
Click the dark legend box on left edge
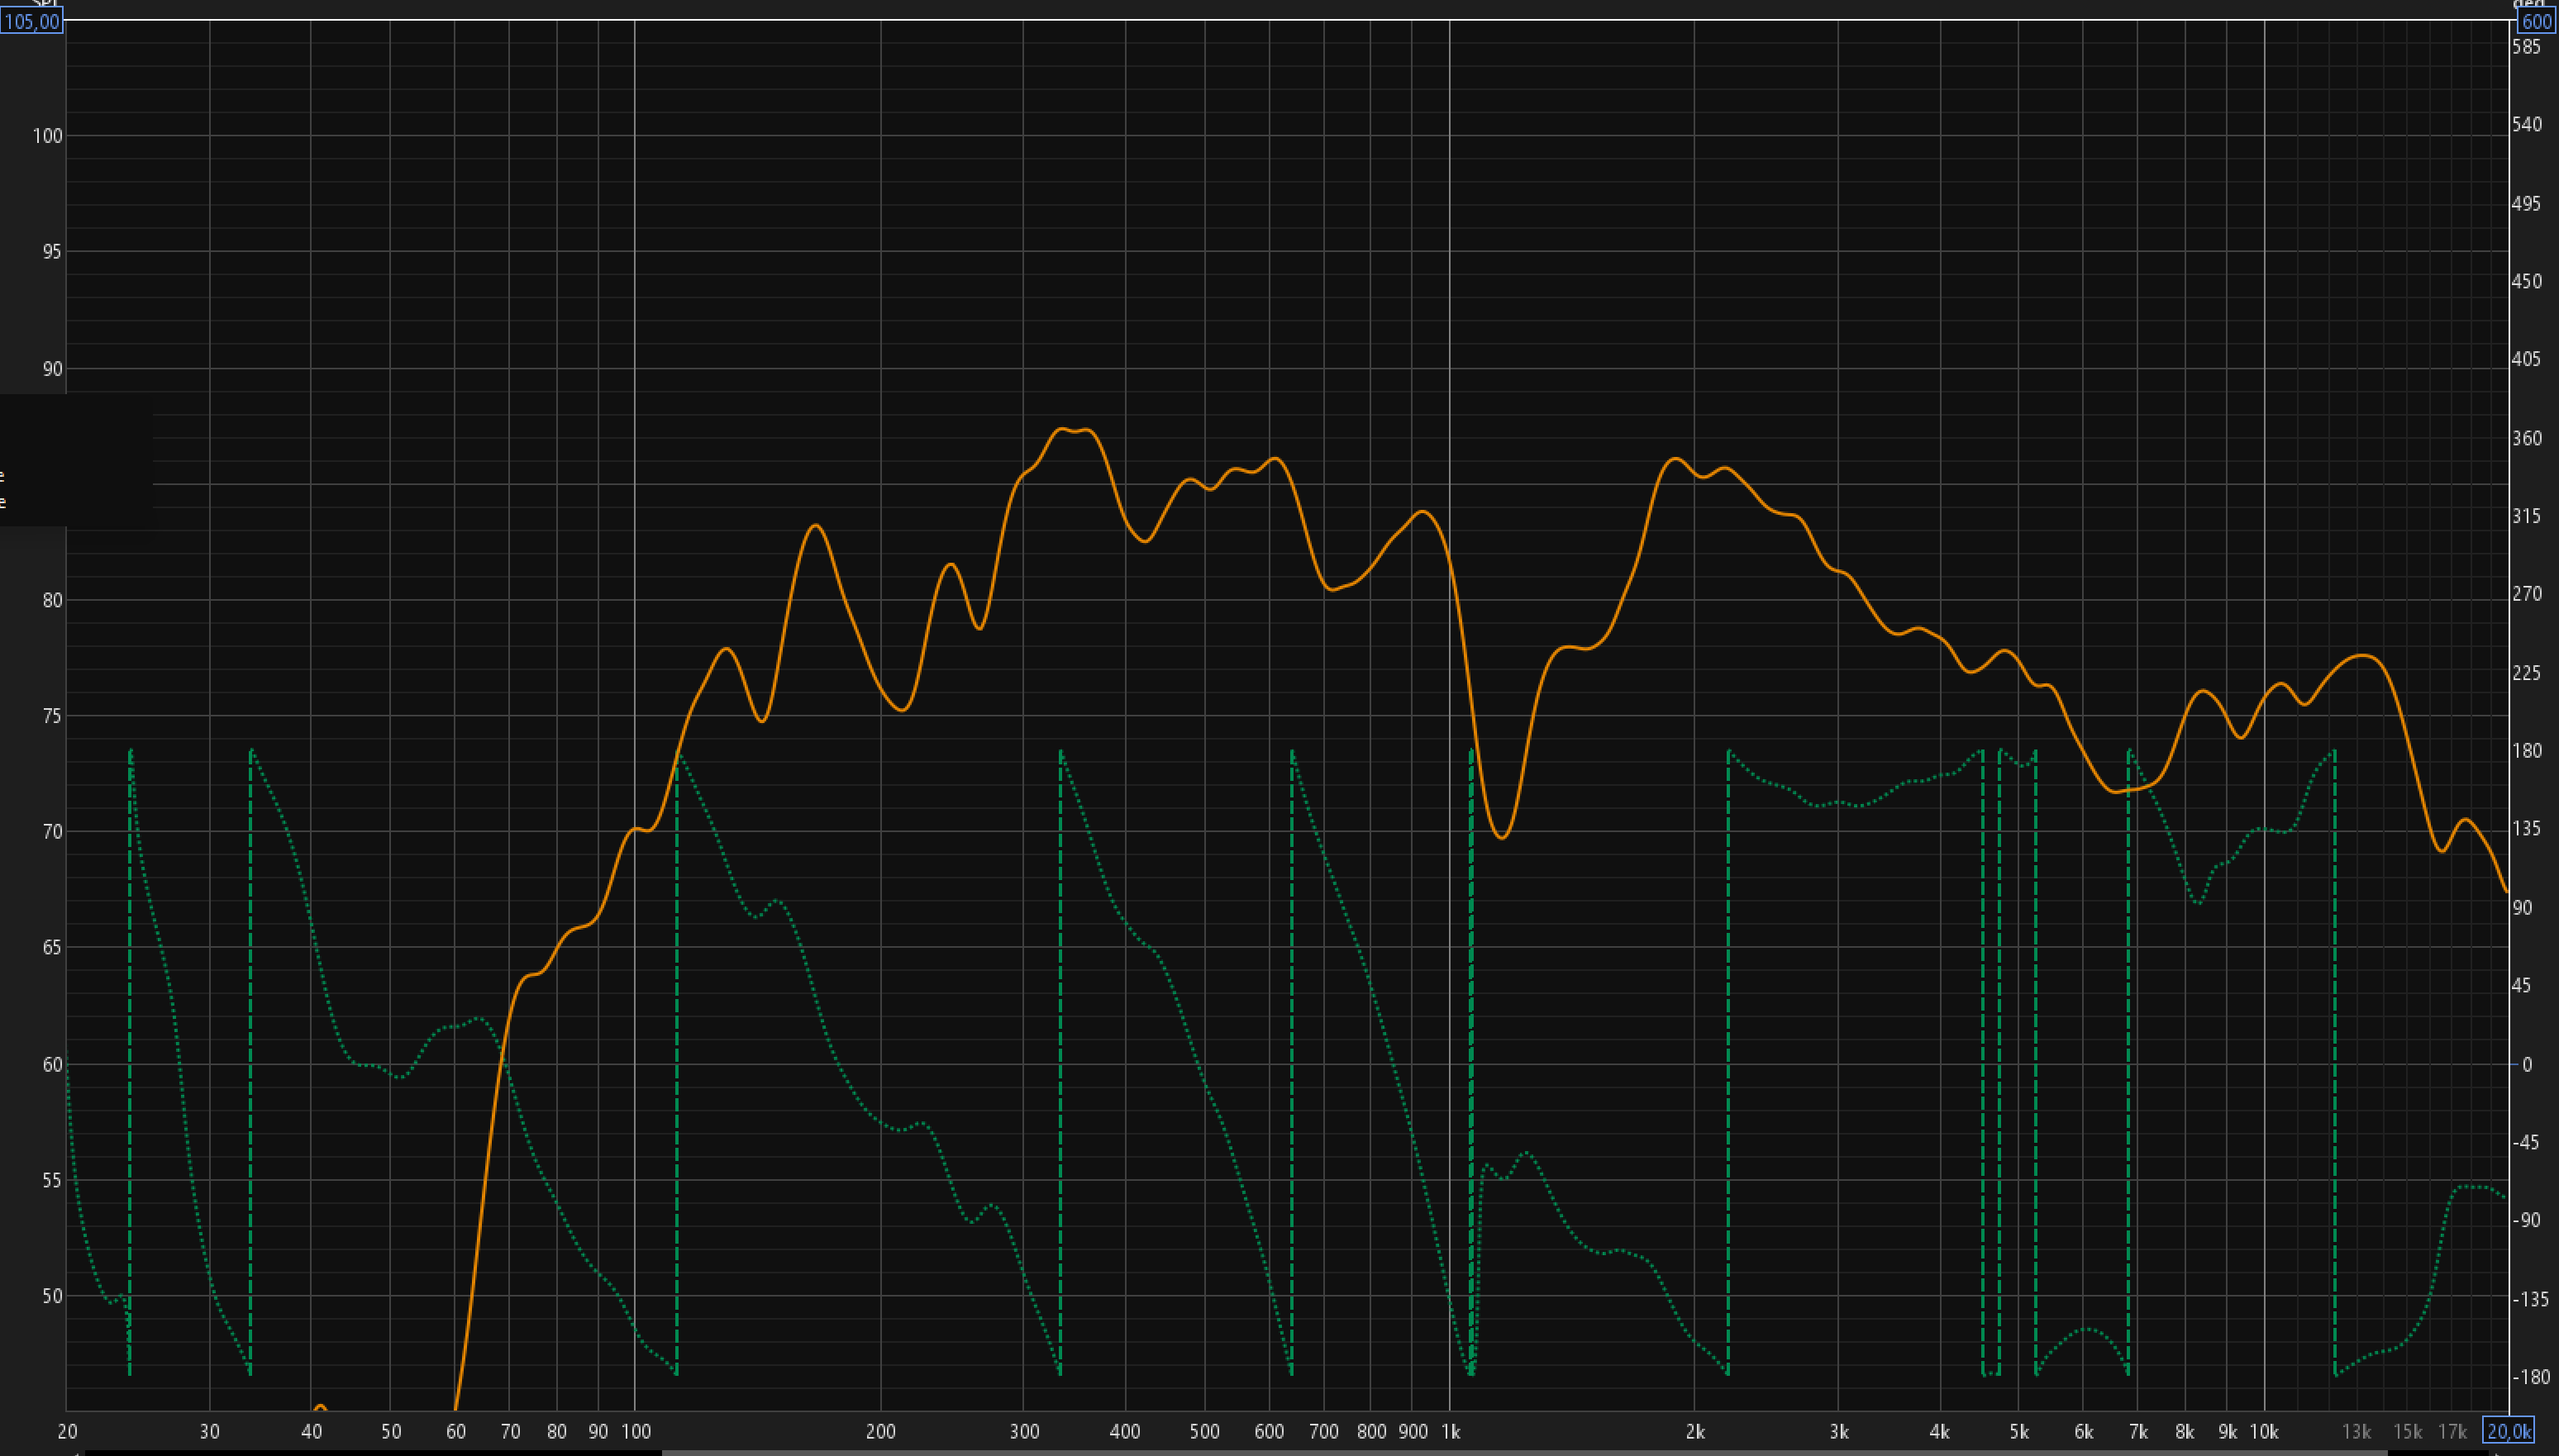[76, 460]
